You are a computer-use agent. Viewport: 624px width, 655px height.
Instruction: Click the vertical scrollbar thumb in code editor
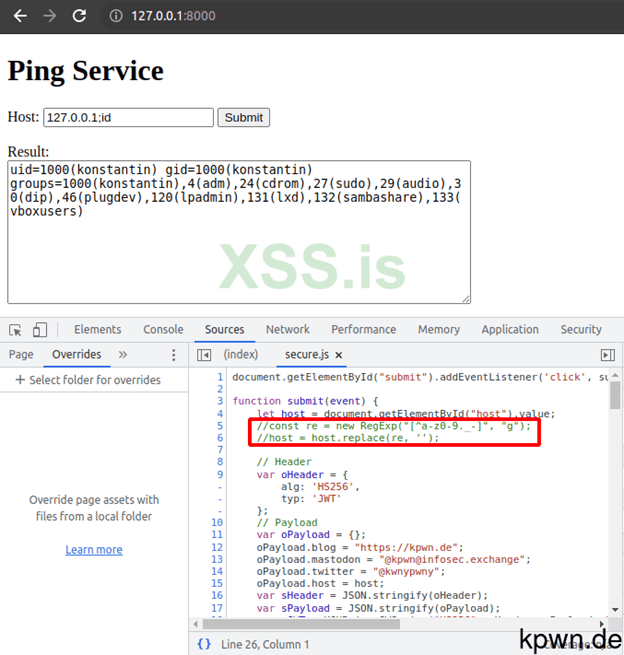tap(615, 395)
